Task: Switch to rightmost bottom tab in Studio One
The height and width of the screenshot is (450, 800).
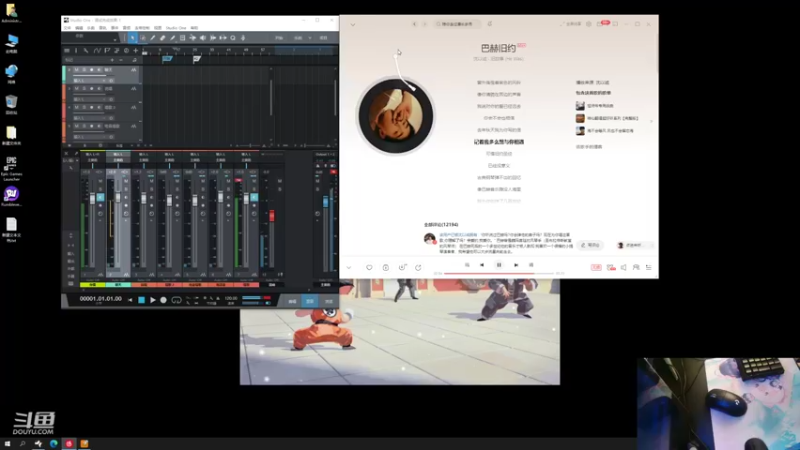Action: (x=329, y=302)
